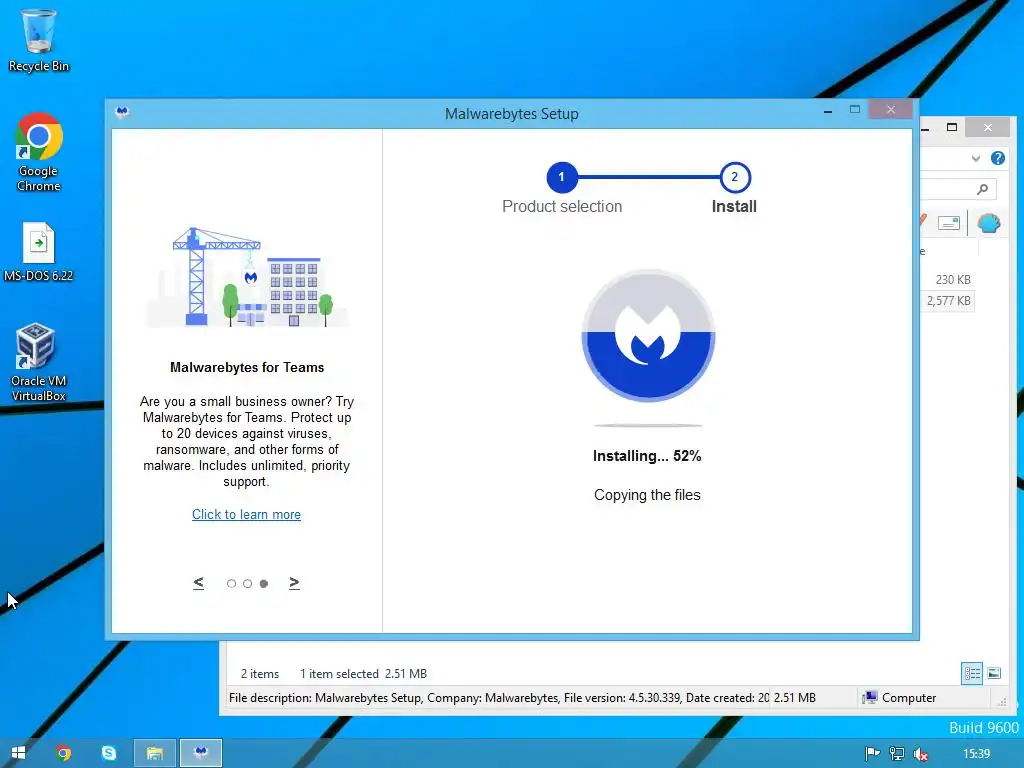Maximize the Malwarebytes Setup window
The height and width of the screenshot is (768, 1024).
tap(855, 110)
